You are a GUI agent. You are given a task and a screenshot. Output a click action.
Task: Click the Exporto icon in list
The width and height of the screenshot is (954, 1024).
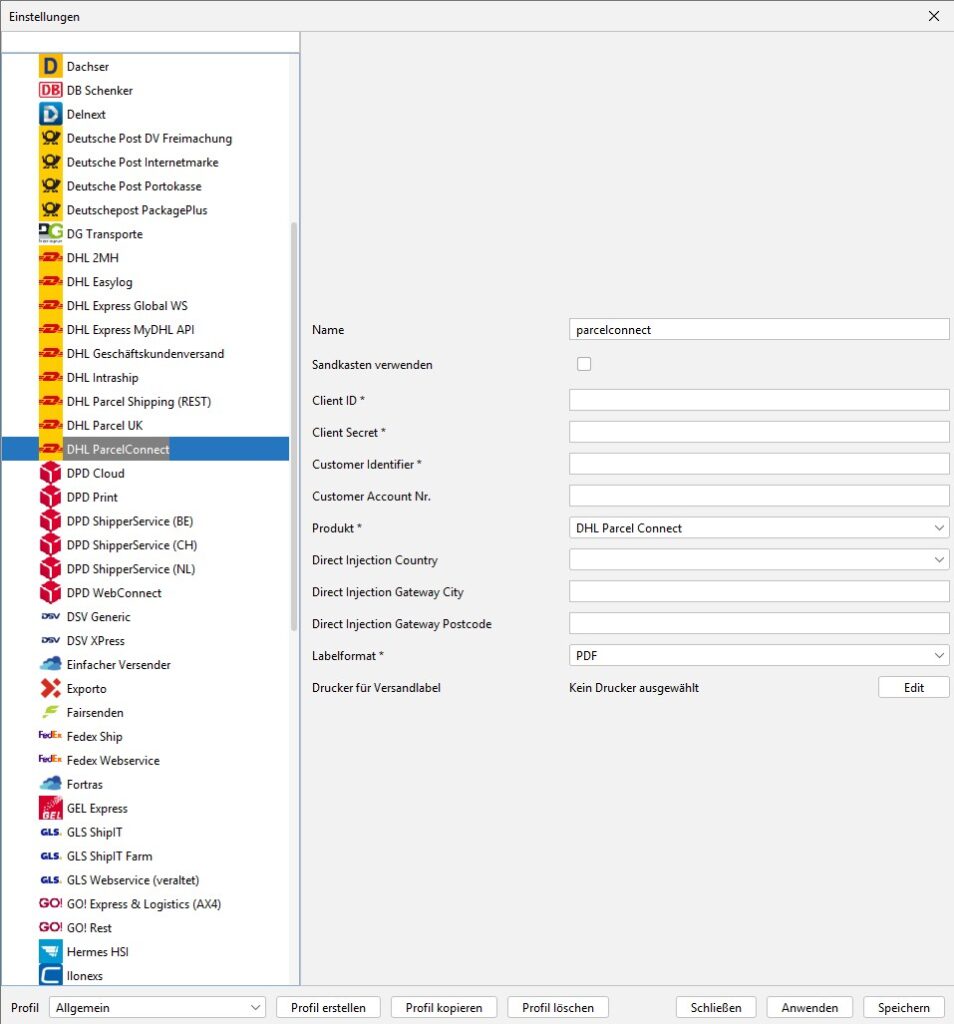(x=50, y=689)
